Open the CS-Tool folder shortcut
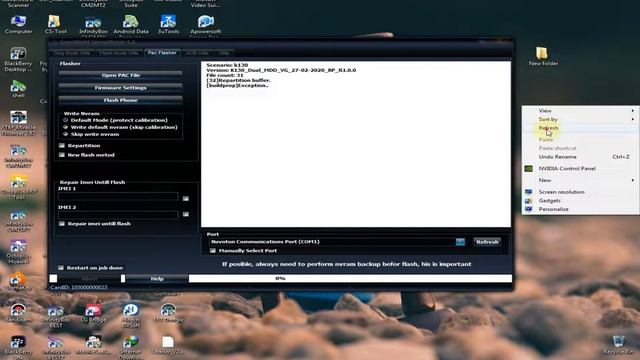This screenshot has width=640, height=360. (x=56, y=24)
